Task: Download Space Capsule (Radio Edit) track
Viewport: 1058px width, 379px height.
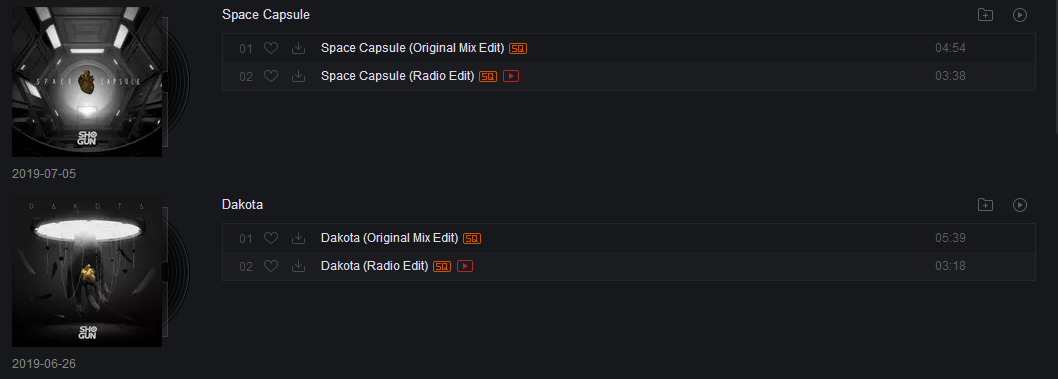Action: click(x=298, y=76)
